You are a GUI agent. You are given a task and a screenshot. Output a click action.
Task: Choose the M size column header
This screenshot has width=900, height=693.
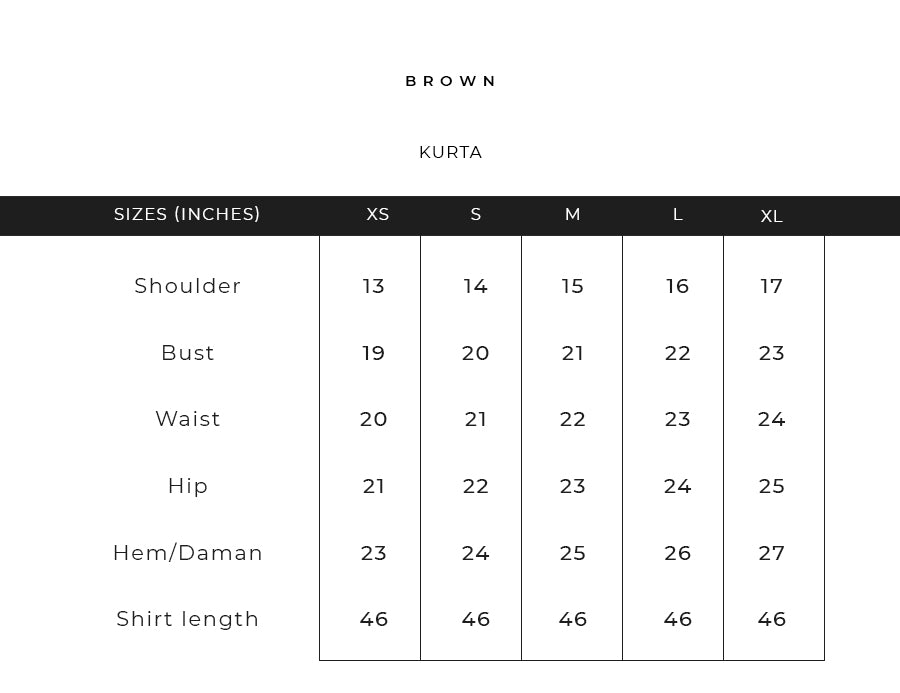[573, 215]
